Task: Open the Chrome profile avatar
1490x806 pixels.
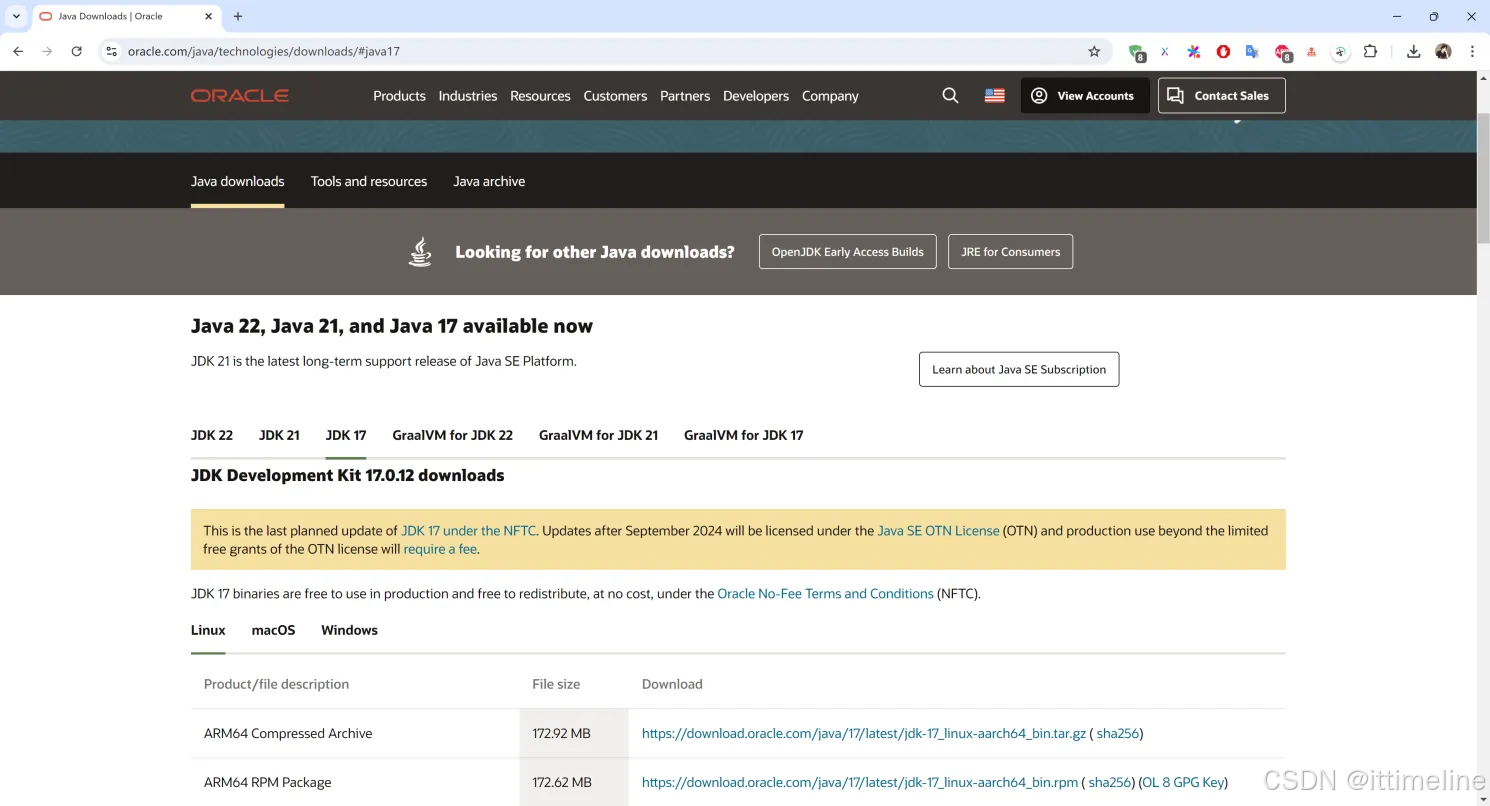Action: coord(1443,51)
